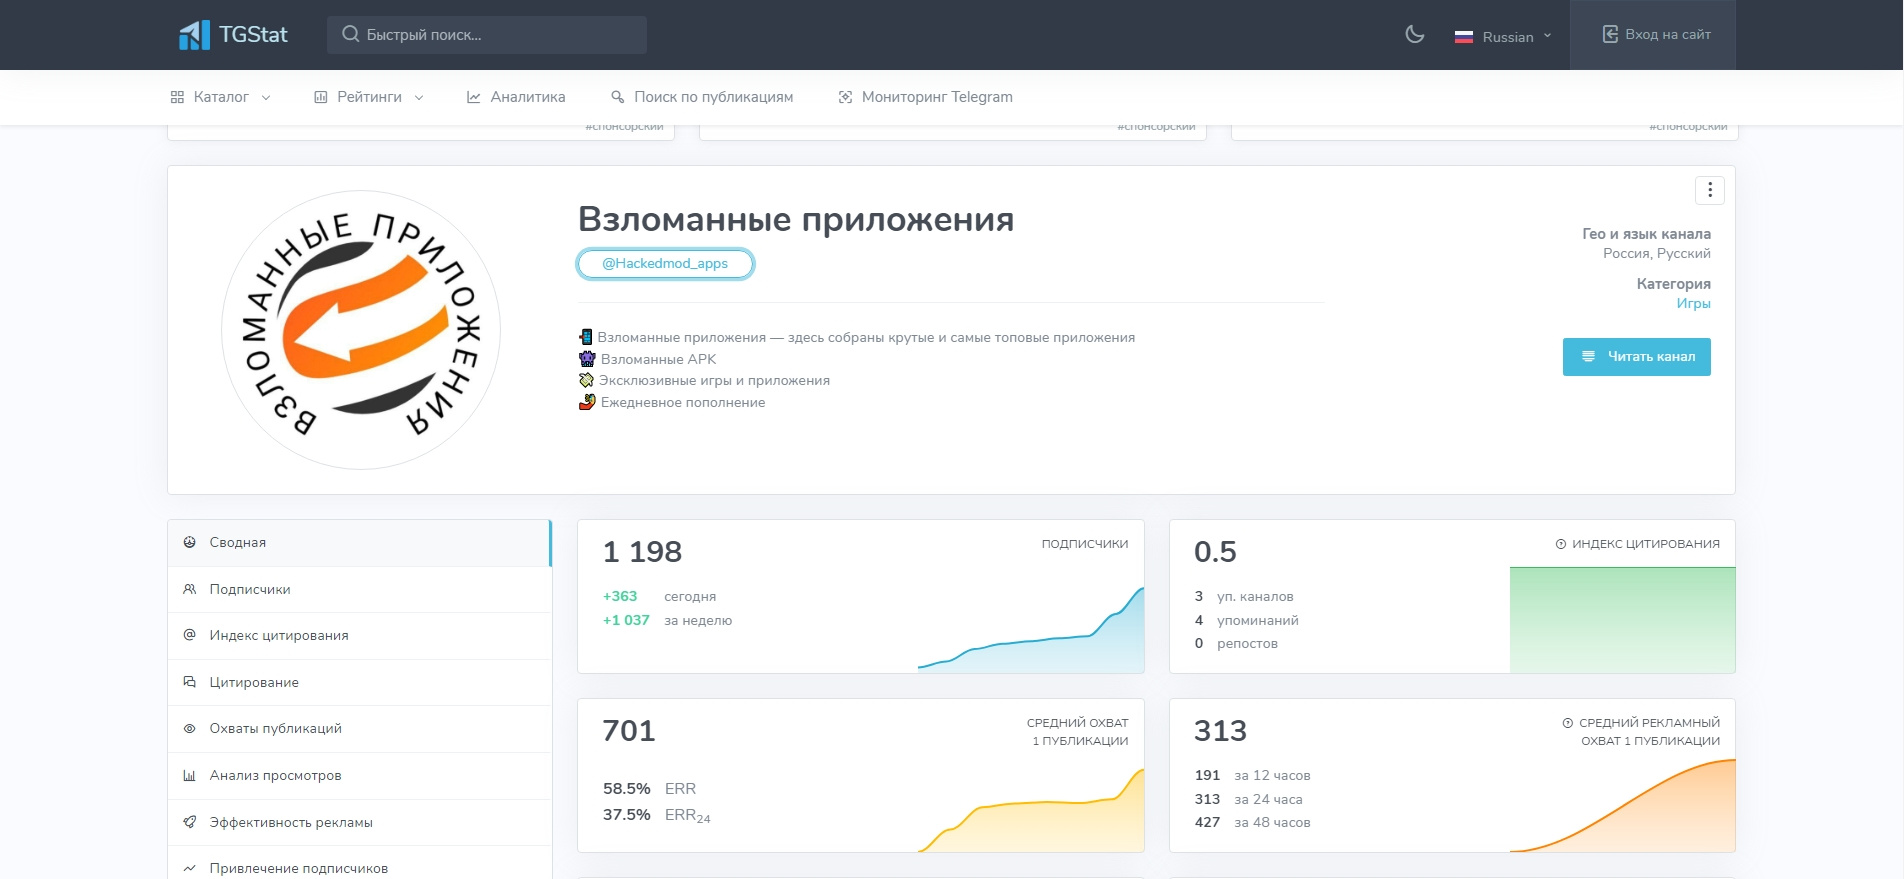Click the Russian flag icon
The image size is (1904, 879).
point(1464,37)
